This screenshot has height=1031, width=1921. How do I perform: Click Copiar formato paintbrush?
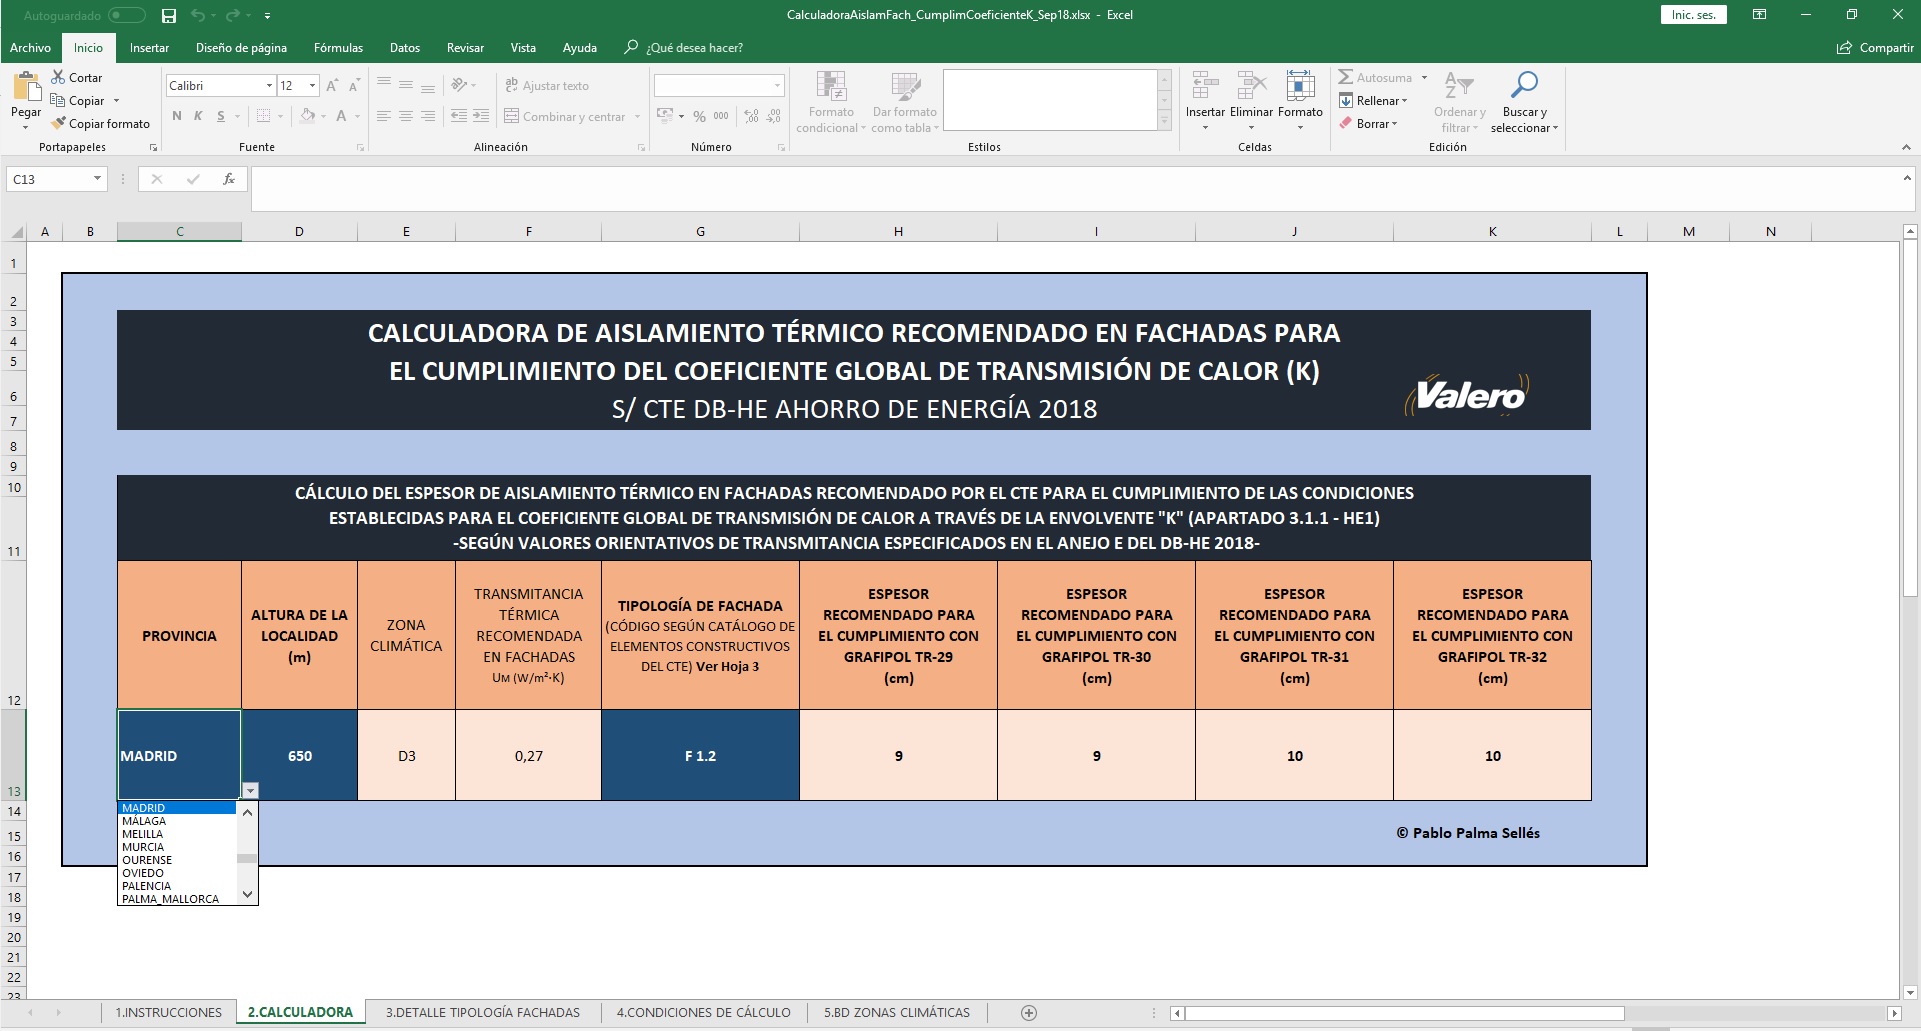click(x=58, y=123)
